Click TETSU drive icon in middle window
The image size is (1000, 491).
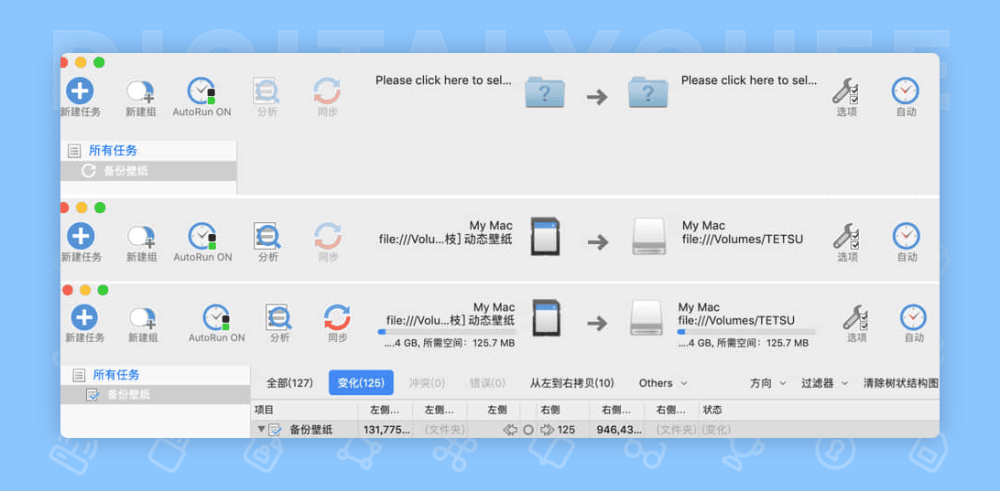649,237
